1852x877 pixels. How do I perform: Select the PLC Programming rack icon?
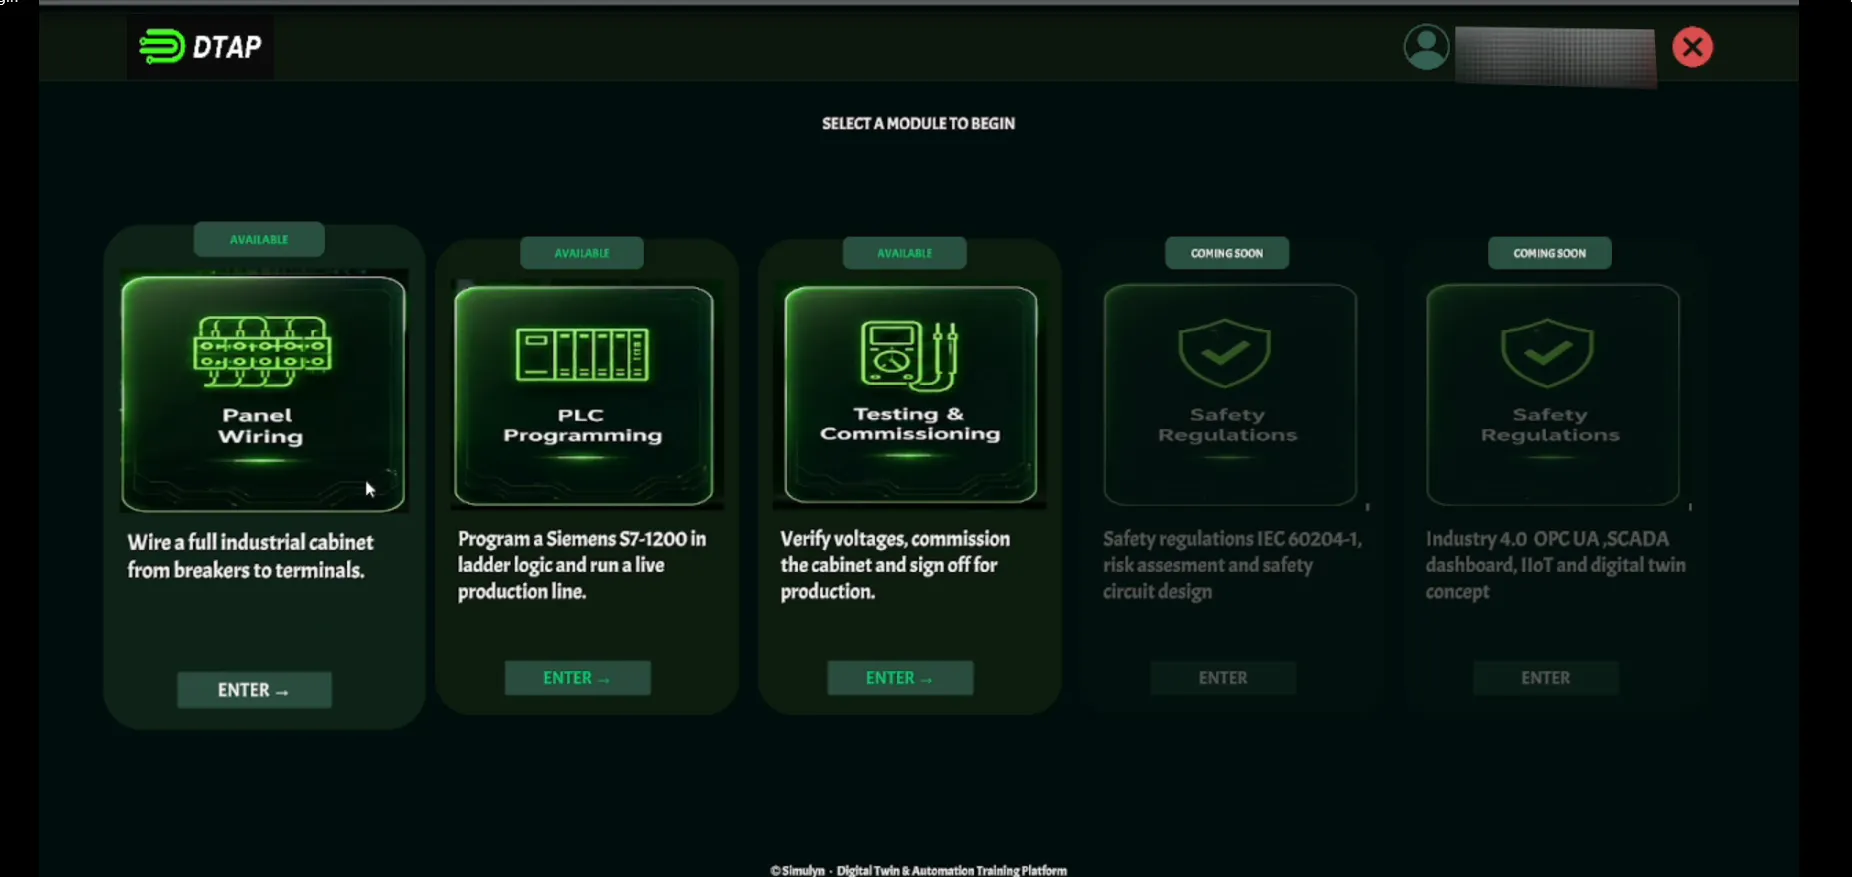582,354
